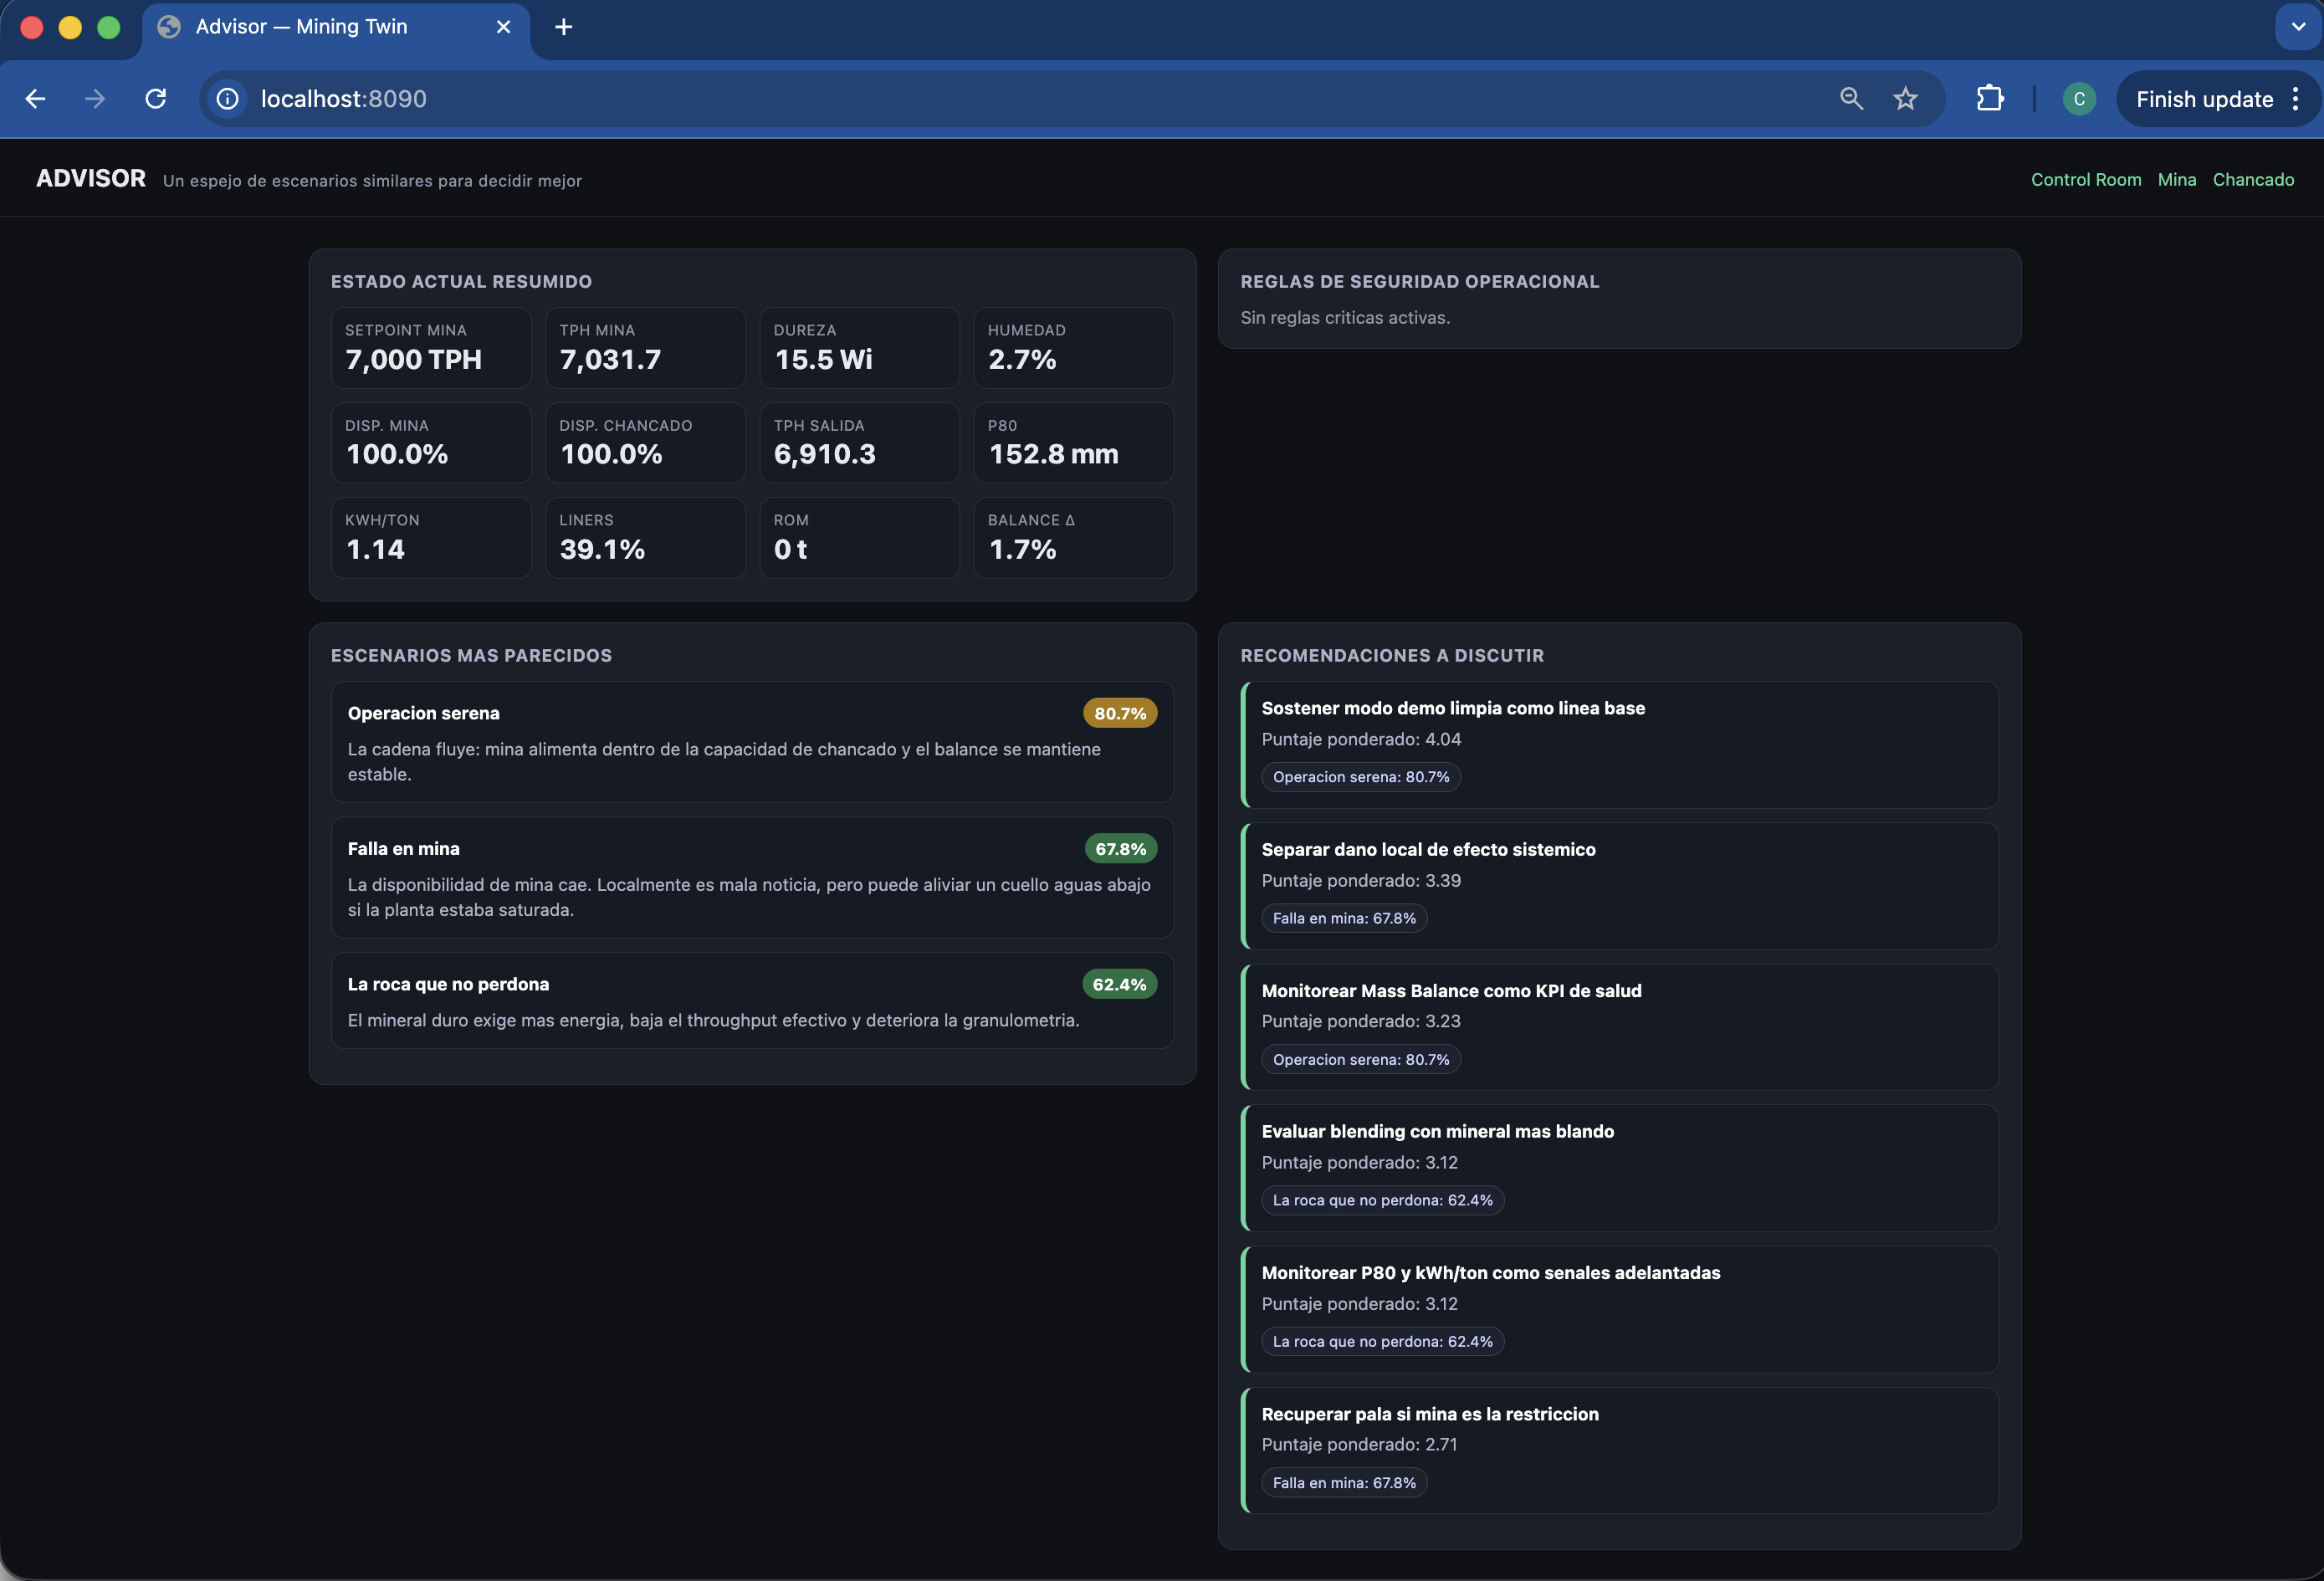This screenshot has height=1581, width=2324.
Task: Click the Liners 39.1% value
Action: tap(602, 549)
